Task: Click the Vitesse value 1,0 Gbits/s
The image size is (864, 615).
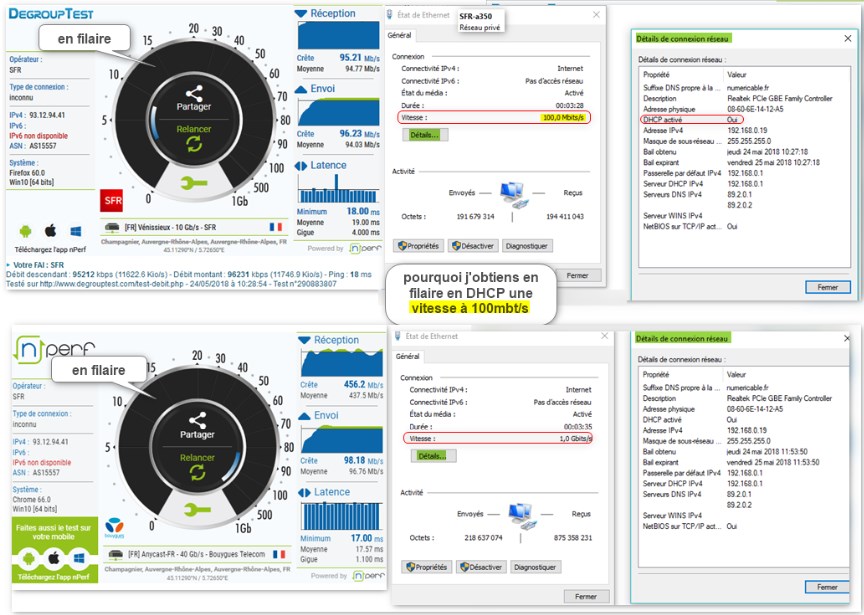Action: point(575,439)
